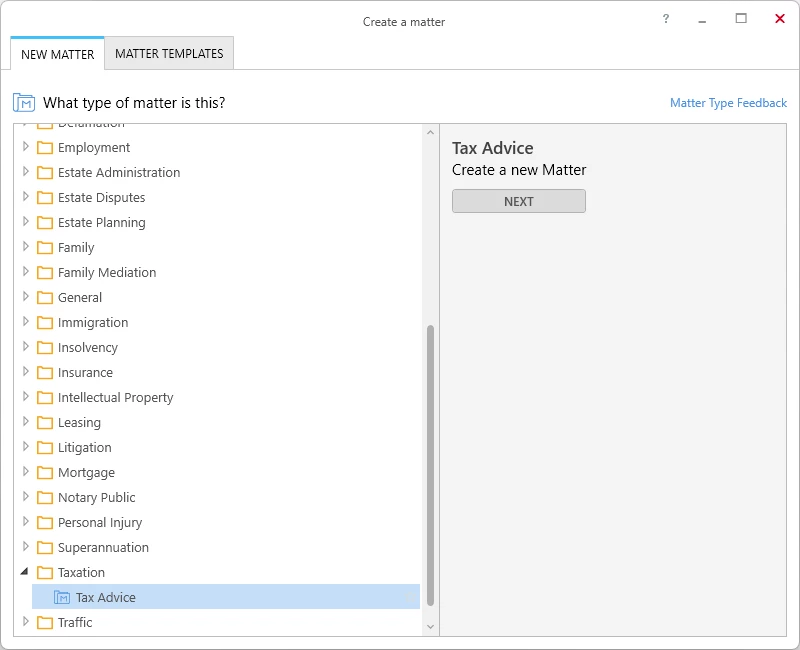Viewport: 800px width, 650px height.
Task: Click the Notary Public folder icon
Action: pos(45,497)
